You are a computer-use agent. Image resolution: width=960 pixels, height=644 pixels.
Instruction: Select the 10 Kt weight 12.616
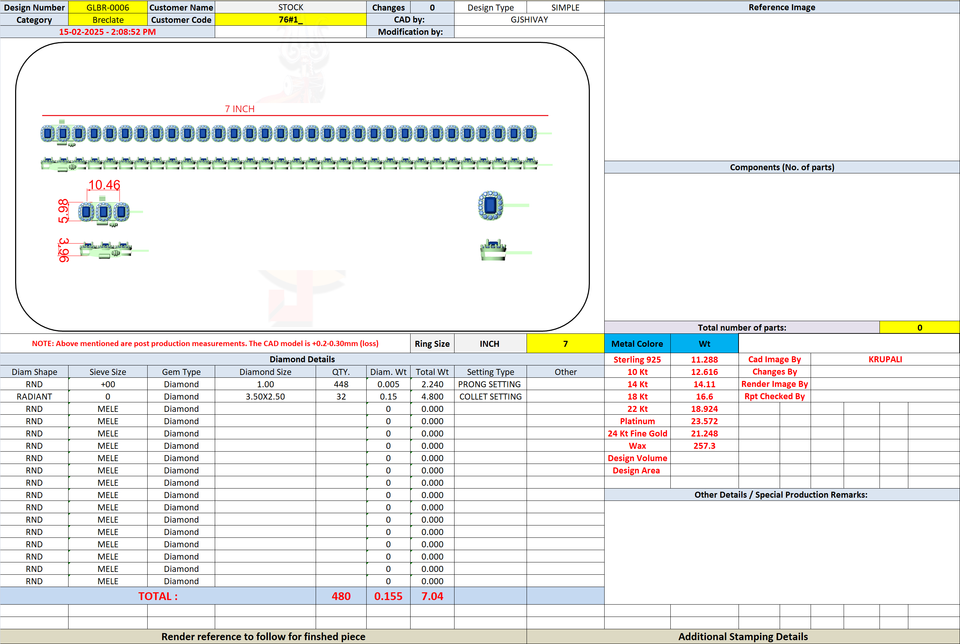tap(705, 372)
